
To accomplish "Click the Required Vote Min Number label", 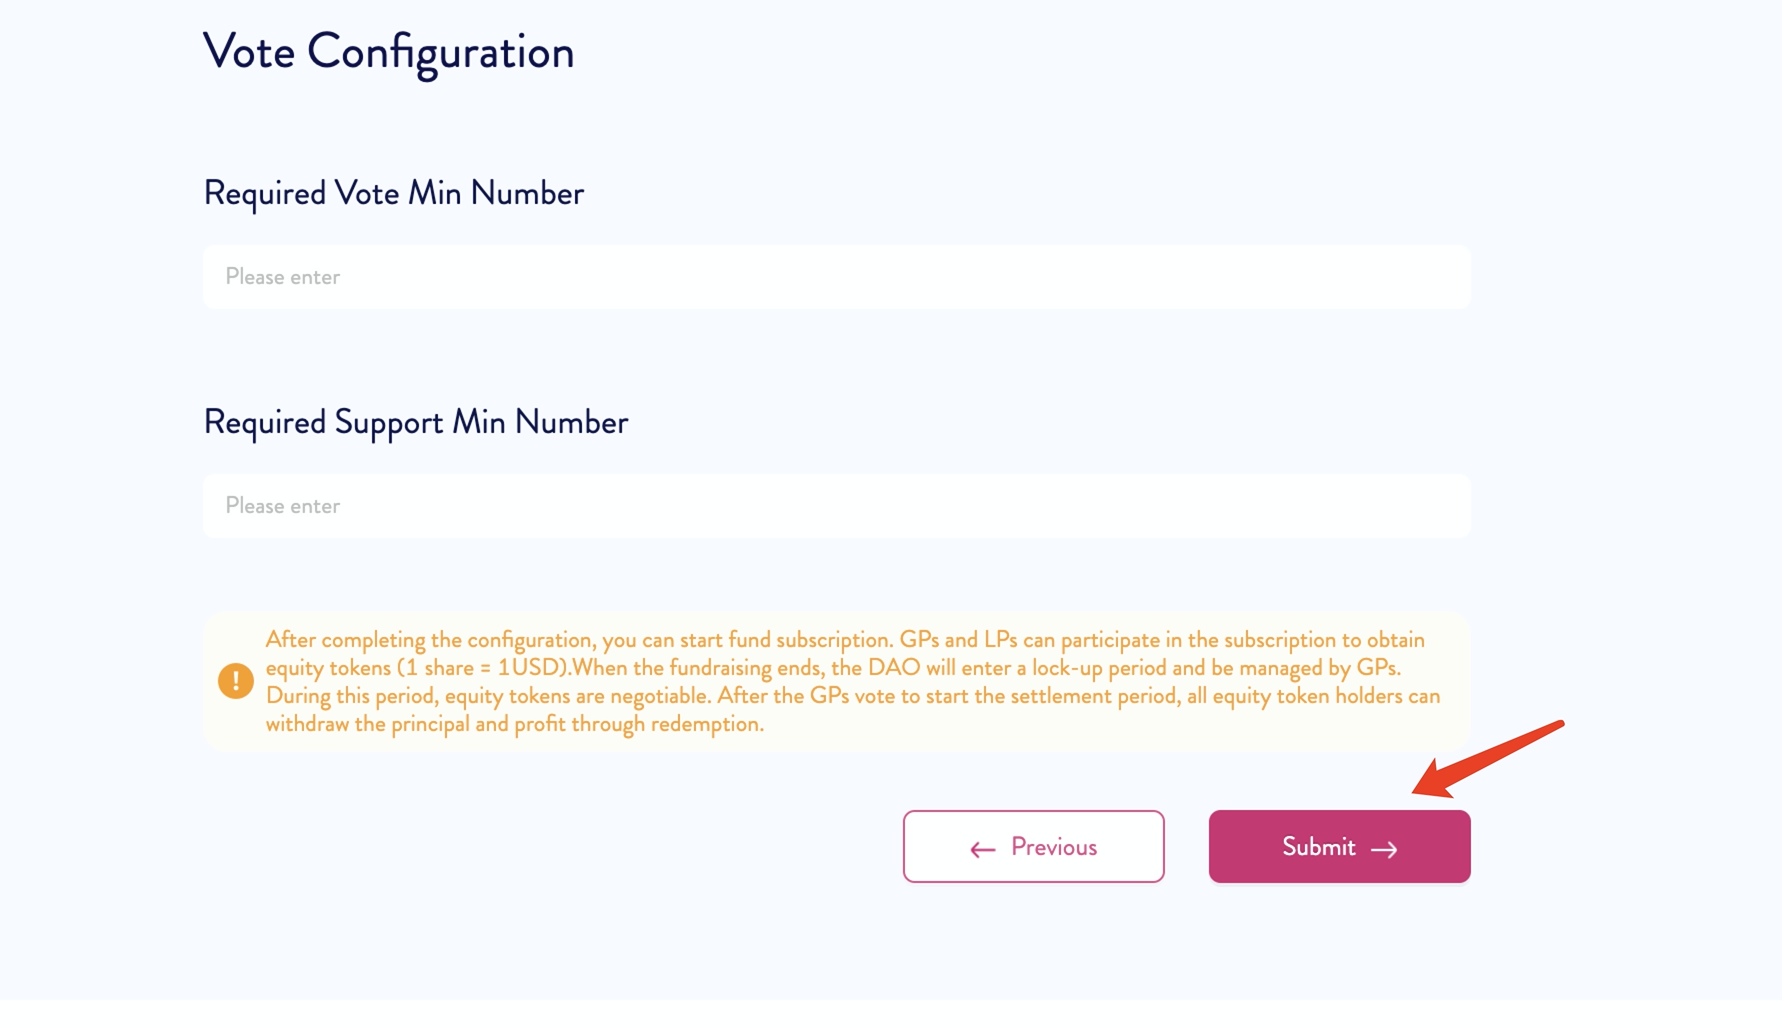I will [x=393, y=193].
